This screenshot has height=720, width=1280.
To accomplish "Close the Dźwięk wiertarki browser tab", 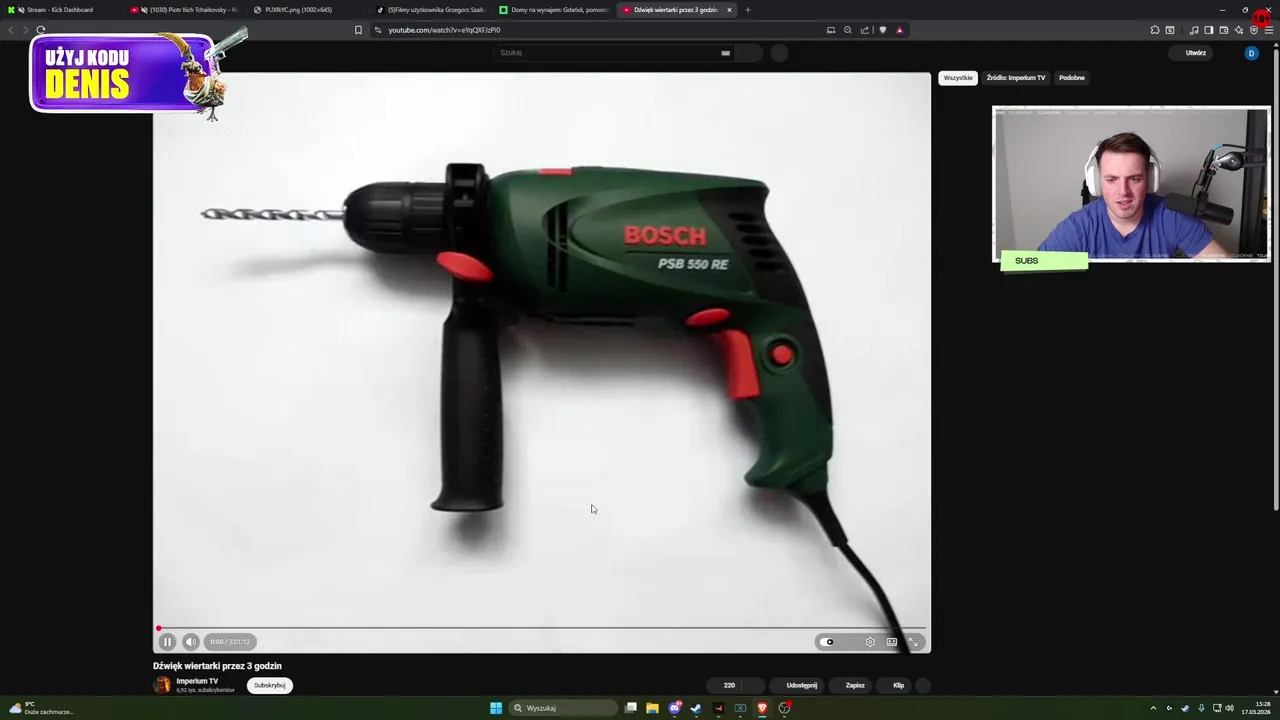I will [729, 10].
